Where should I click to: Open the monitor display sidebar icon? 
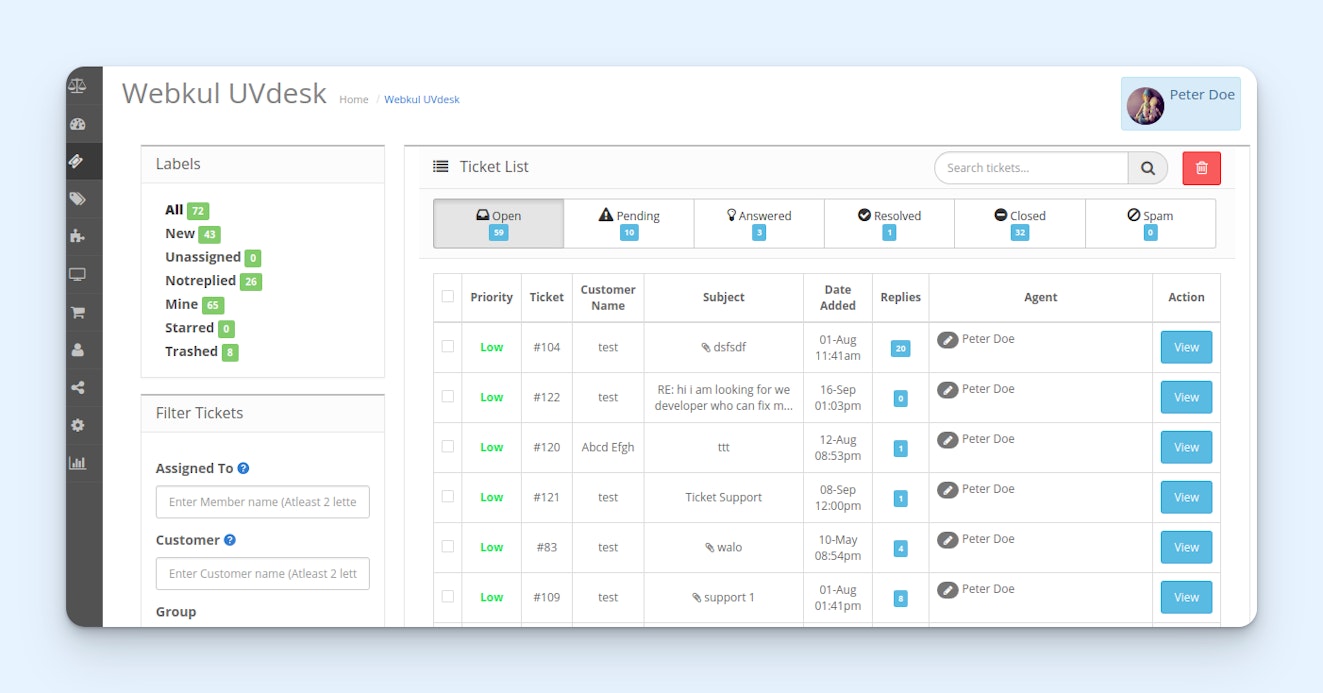pyautogui.click(x=77, y=274)
